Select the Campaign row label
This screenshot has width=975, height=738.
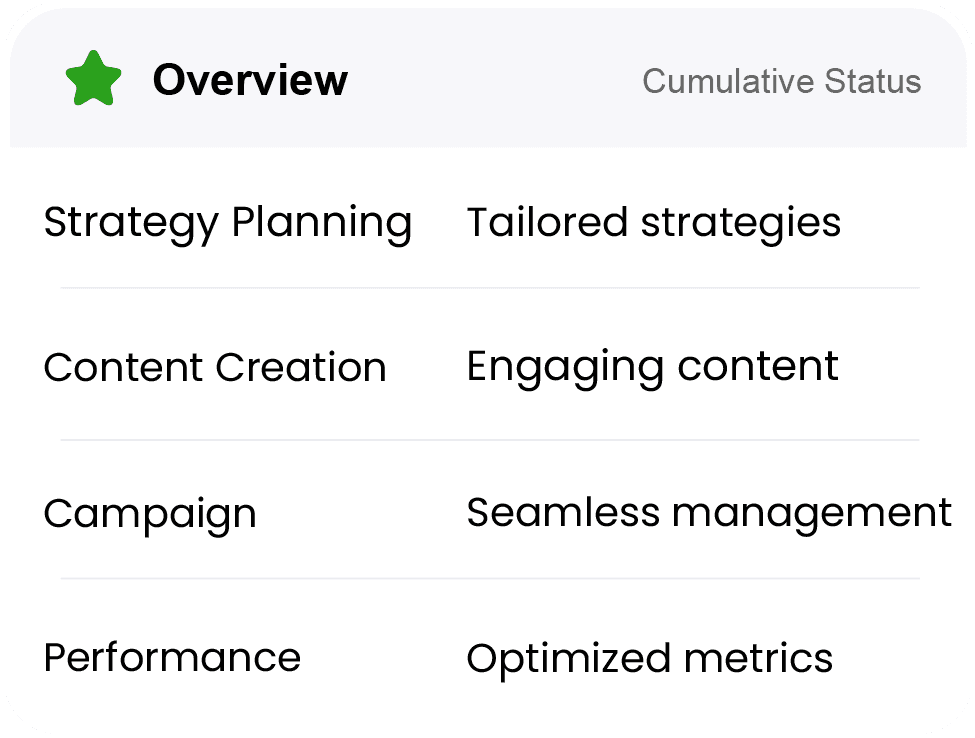[x=150, y=515]
